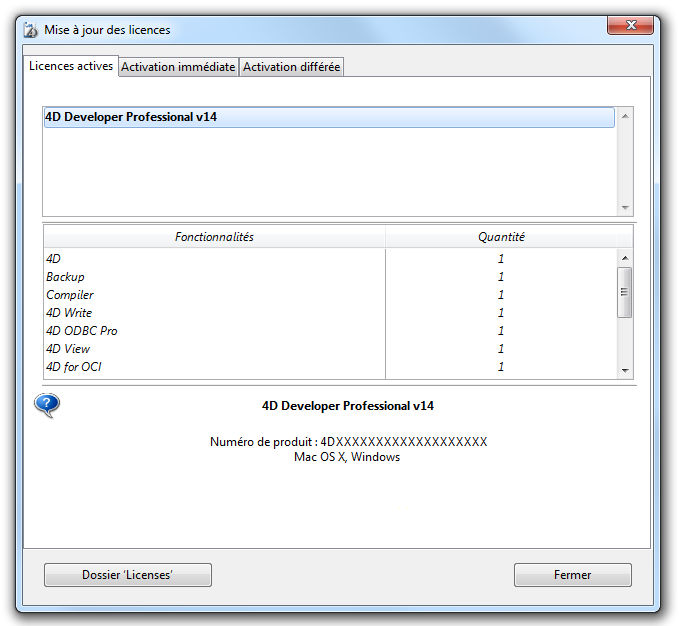Select the Backup feature row
This screenshot has width=679, height=626.
[331, 277]
